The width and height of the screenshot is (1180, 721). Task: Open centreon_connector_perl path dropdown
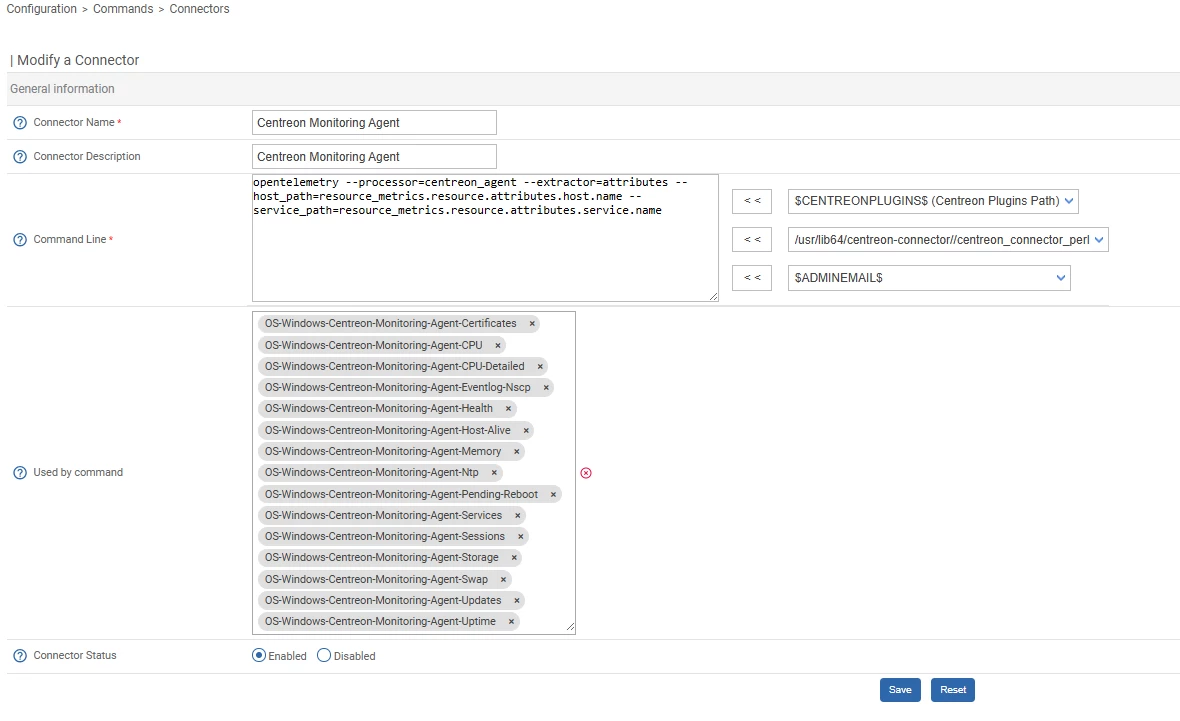947,239
